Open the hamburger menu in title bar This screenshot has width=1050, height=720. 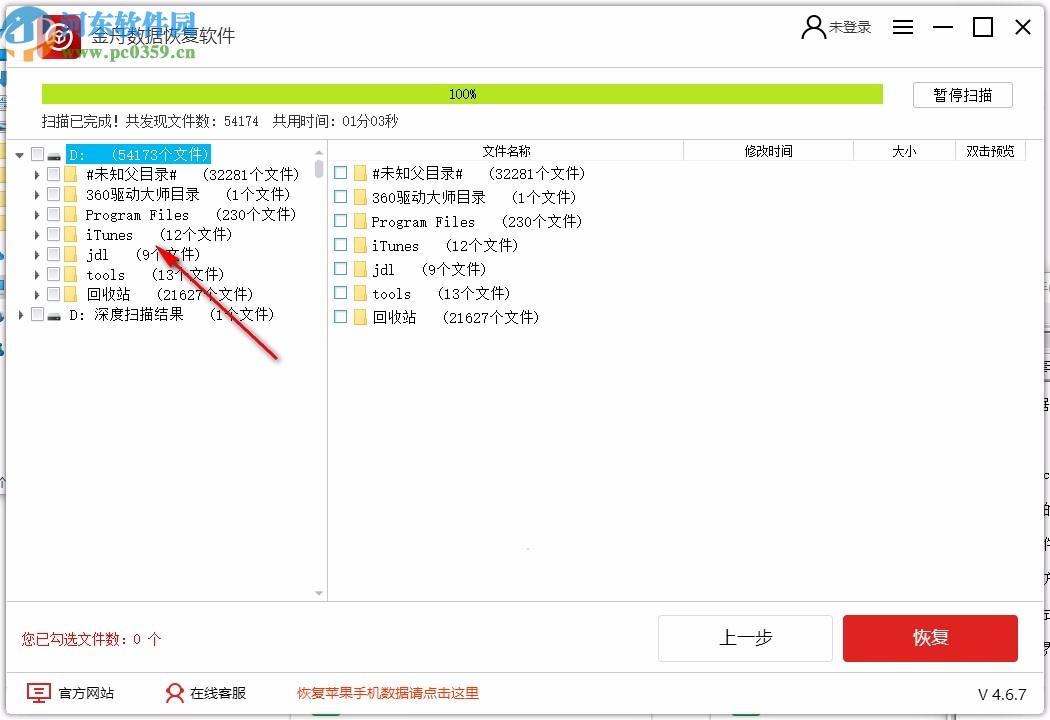click(903, 27)
